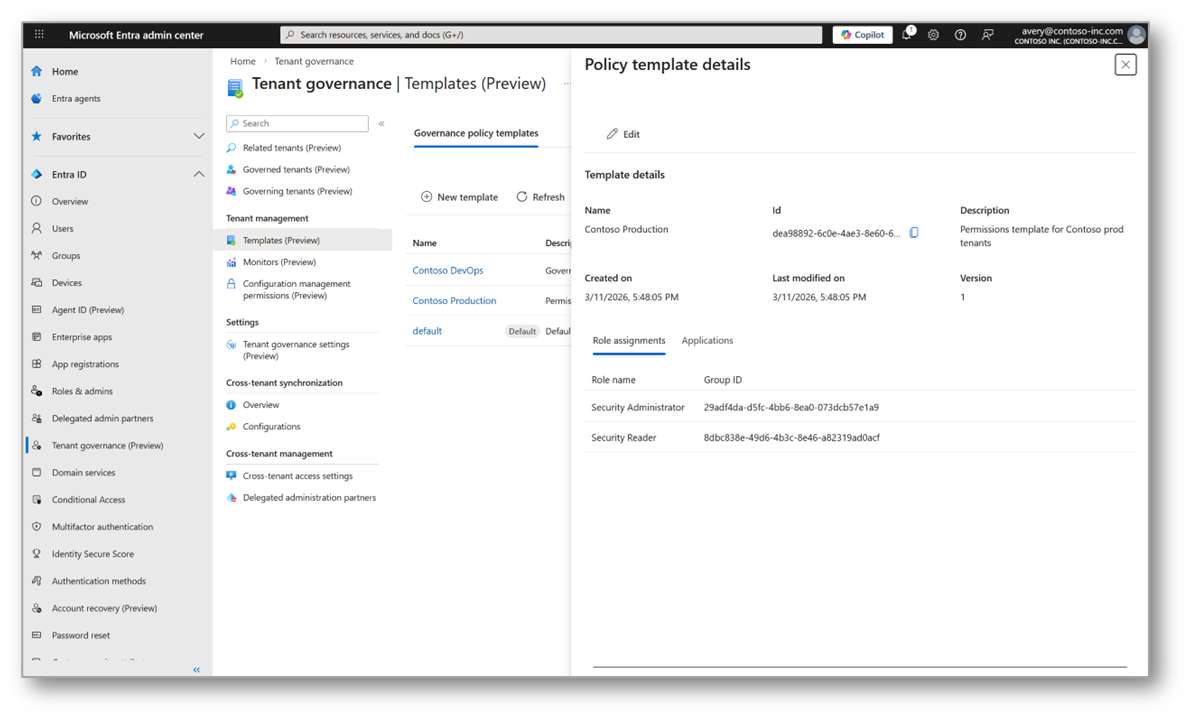Open the app launcher waffle icon
1192x720 pixels.
40,34
